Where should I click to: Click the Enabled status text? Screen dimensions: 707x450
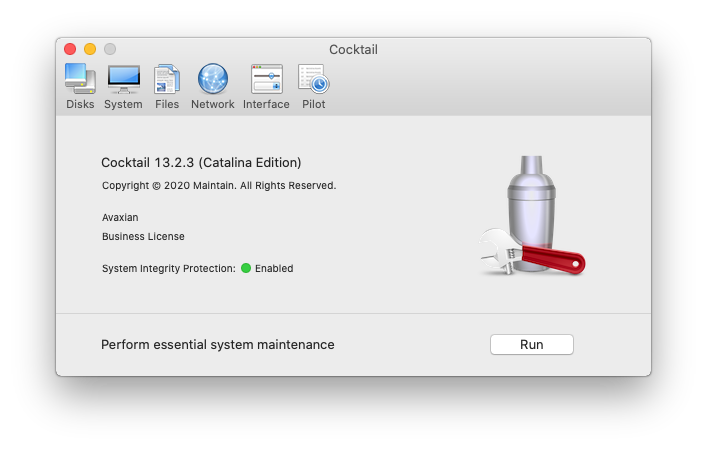point(274,268)
